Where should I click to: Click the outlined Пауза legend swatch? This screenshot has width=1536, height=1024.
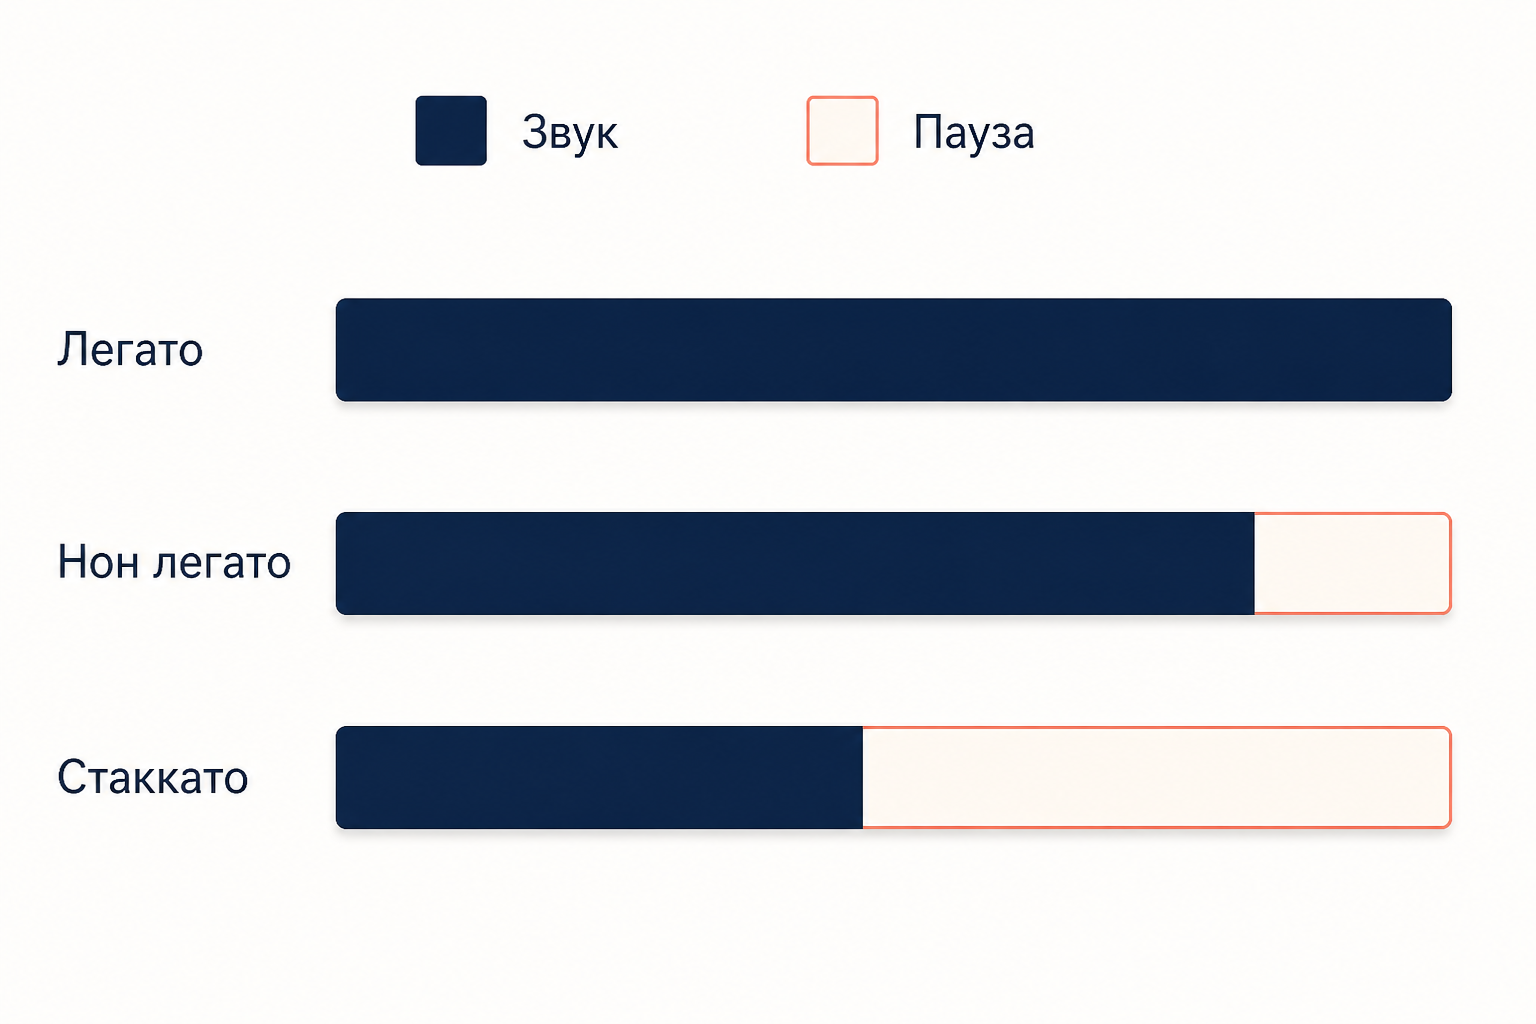(842, 131)
